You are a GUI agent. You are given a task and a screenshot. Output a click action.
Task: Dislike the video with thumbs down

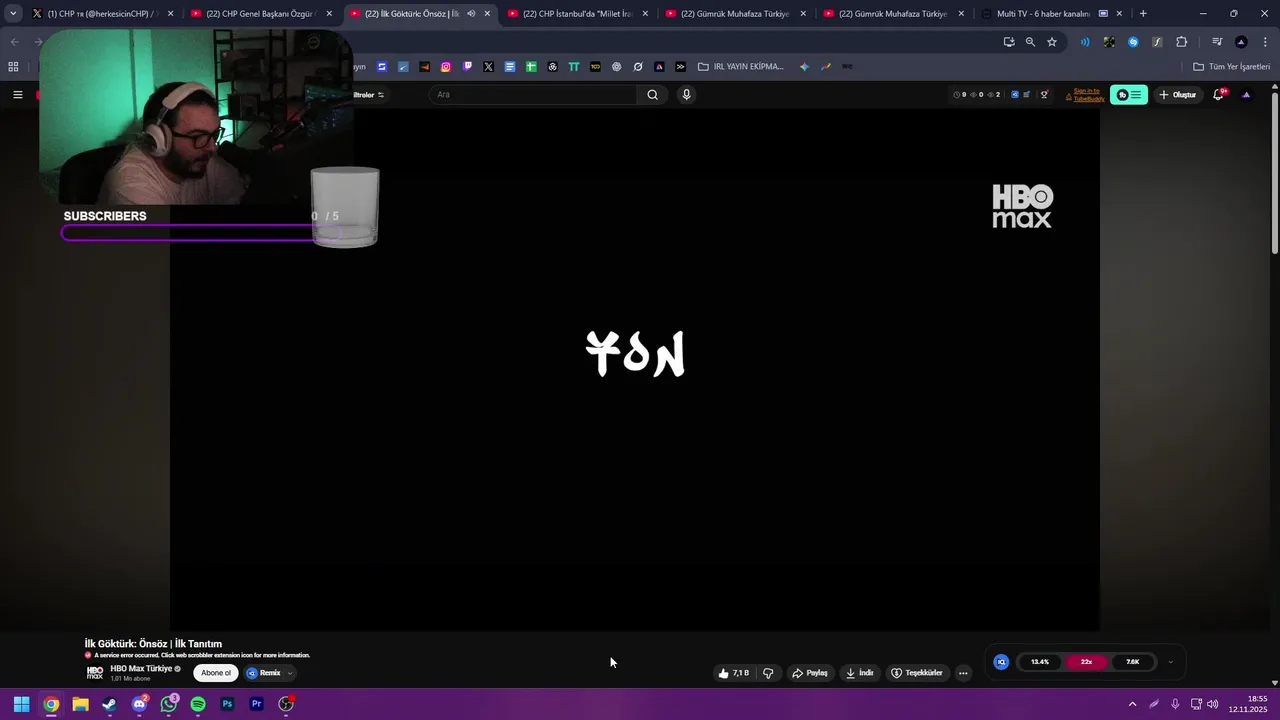pyautogui.click(x=768, y=673)
